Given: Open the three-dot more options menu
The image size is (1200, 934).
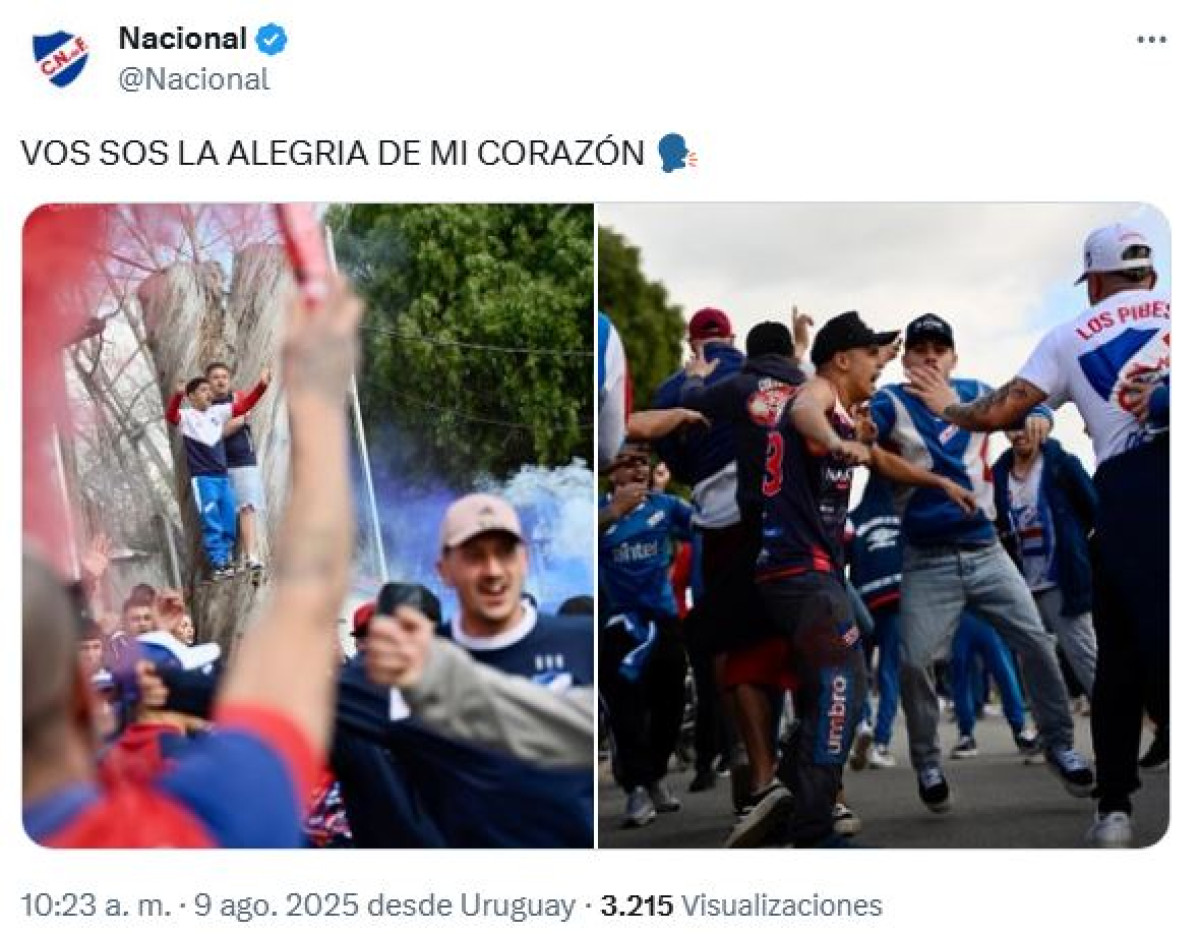Looking at the screenshot, I should 1151,39.
